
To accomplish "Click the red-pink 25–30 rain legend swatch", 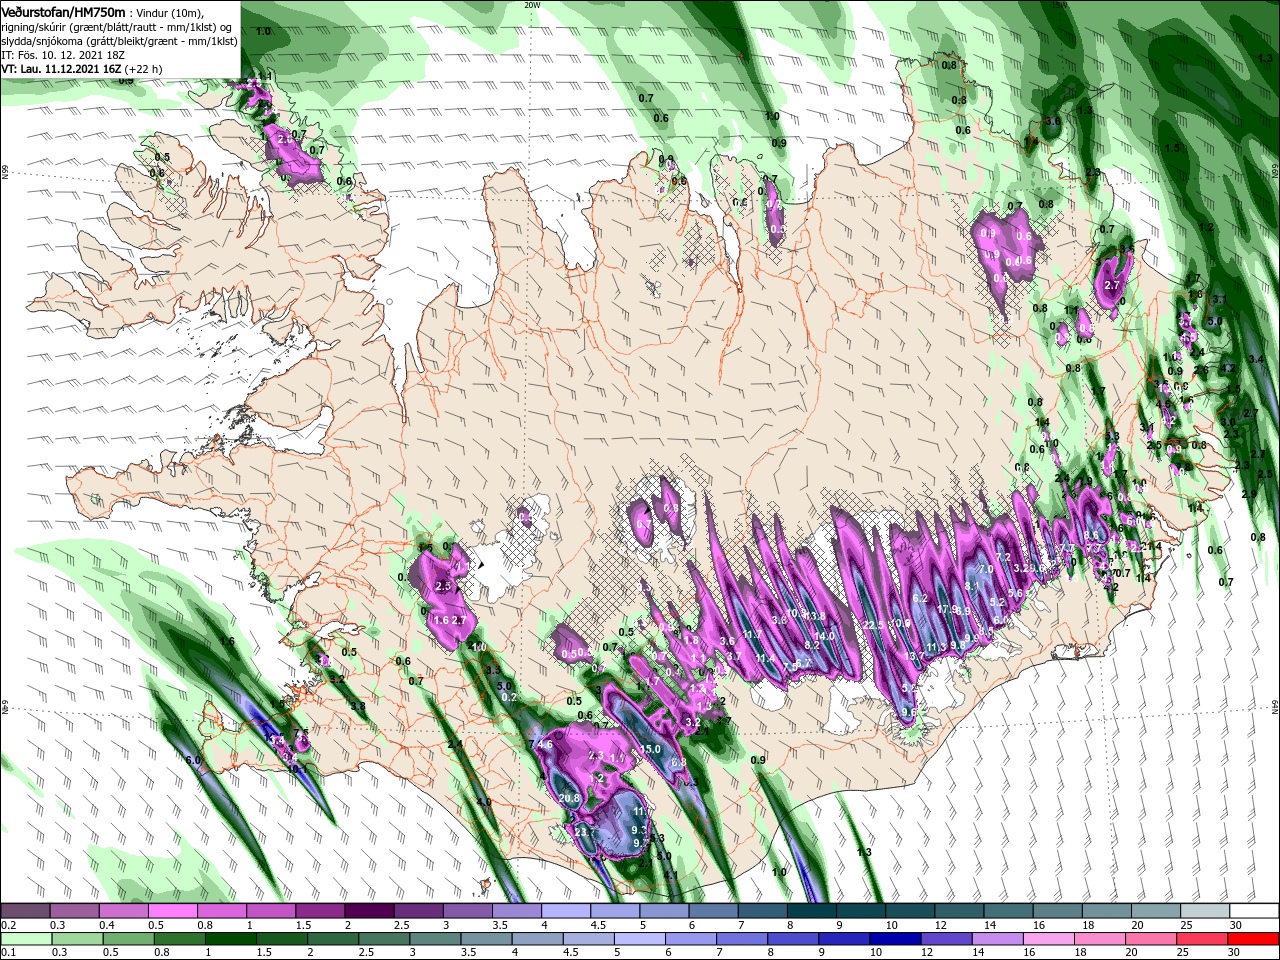I will click(x=1203, y=939).
